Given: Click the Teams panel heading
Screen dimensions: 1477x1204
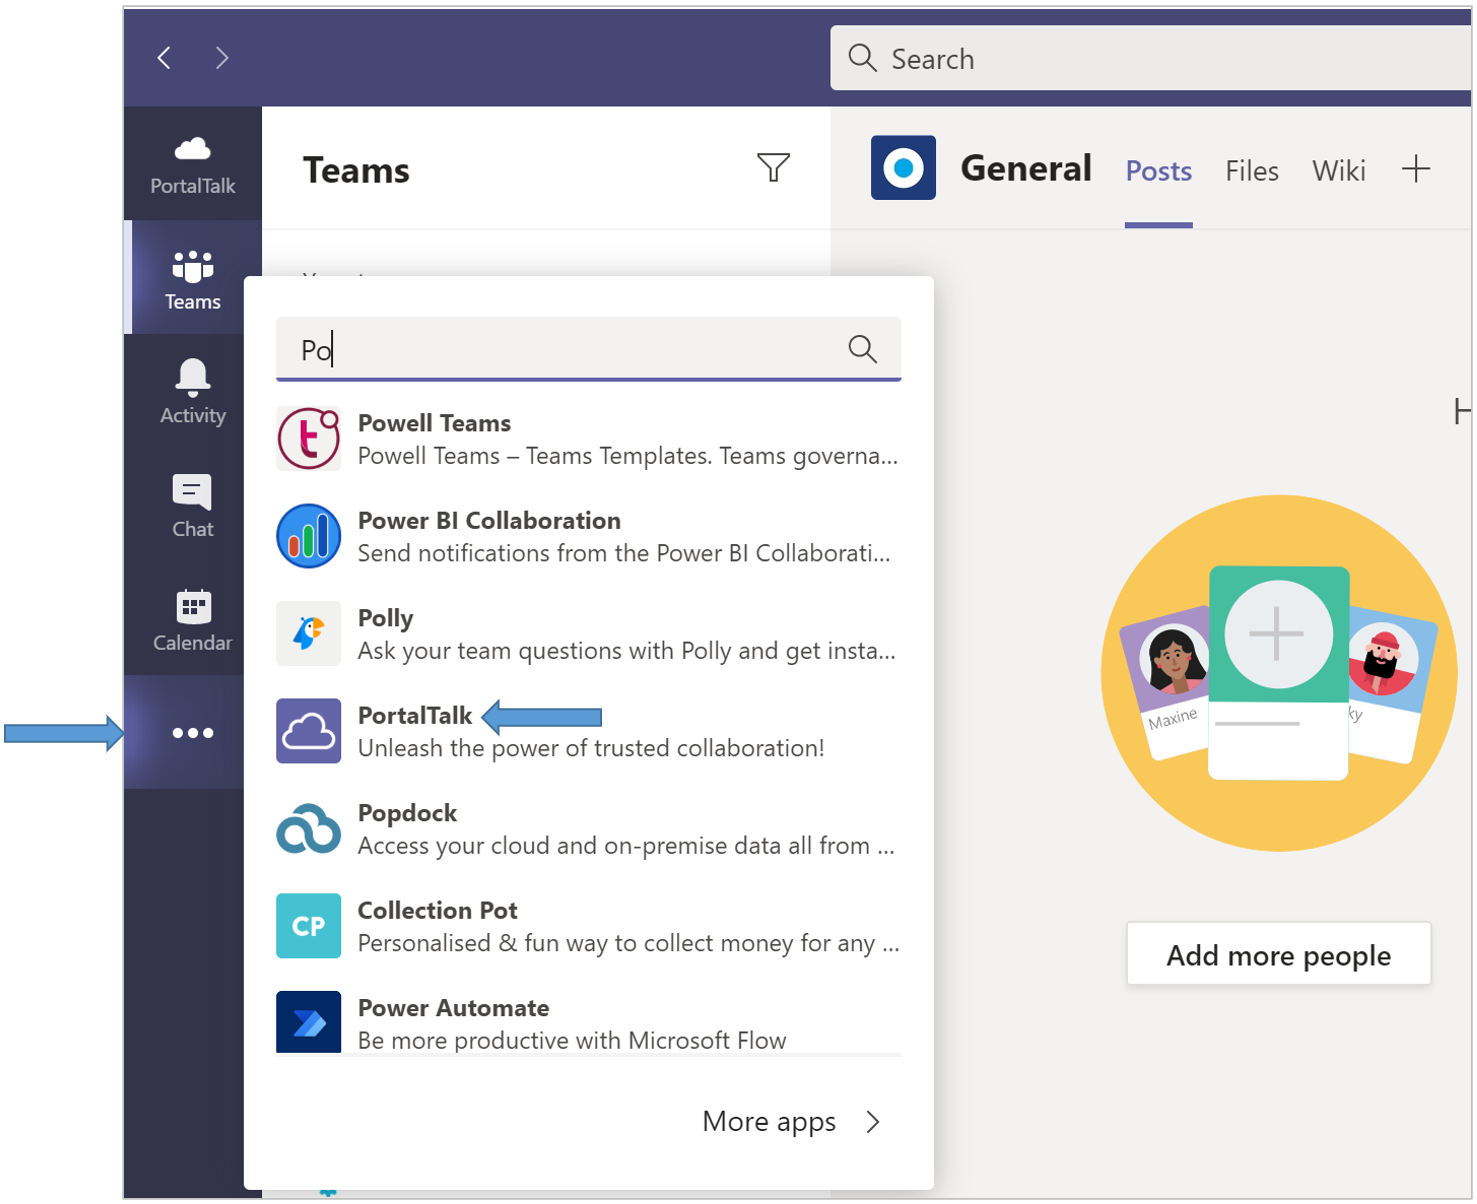Looking at the screenshot, I should point(356,170).
